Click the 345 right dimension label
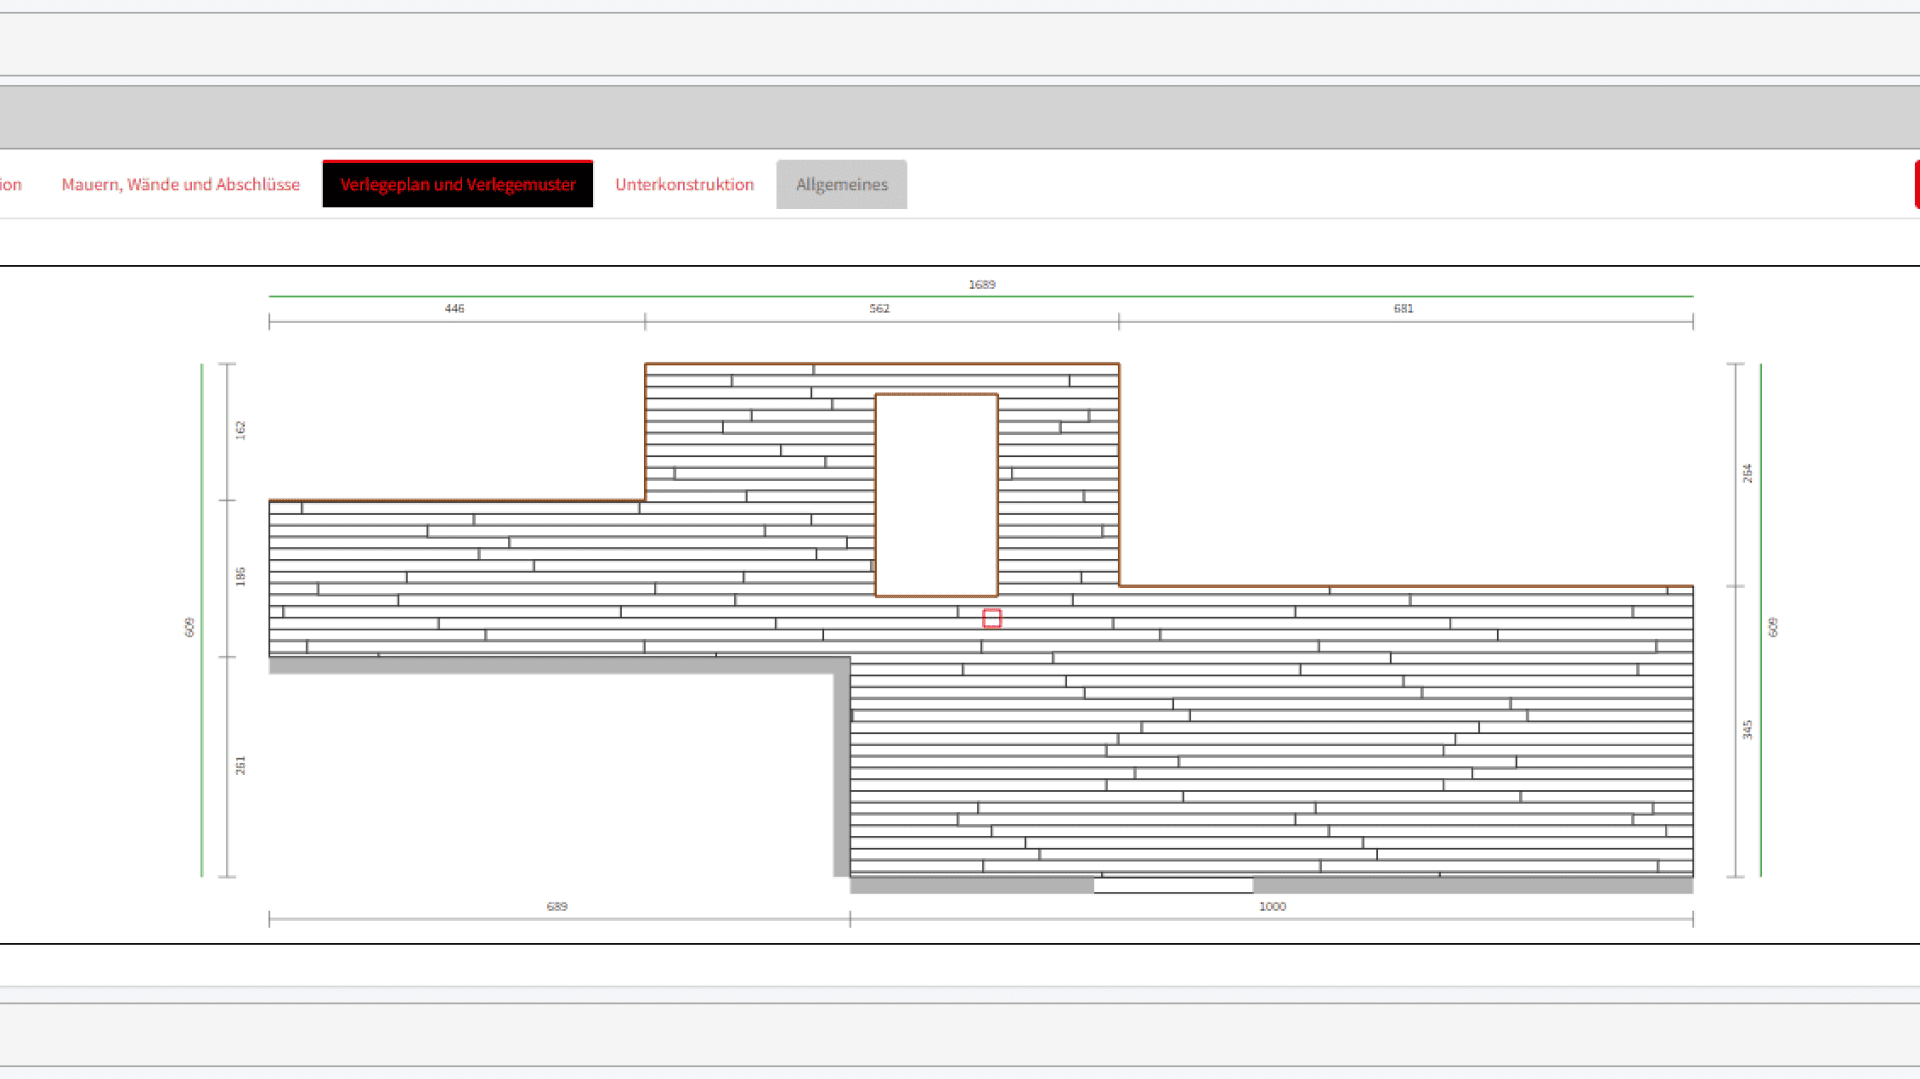This screenshot has height=1079, width=1920. pos(1747,730)
